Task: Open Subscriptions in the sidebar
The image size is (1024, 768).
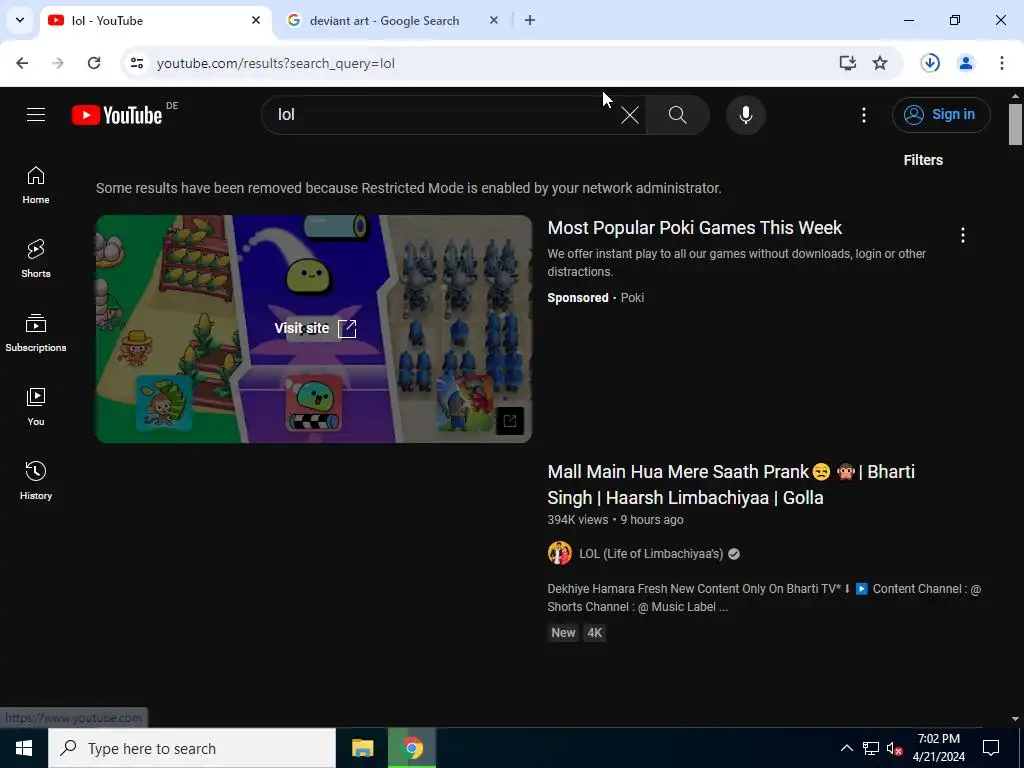Action: coord(36,332)
